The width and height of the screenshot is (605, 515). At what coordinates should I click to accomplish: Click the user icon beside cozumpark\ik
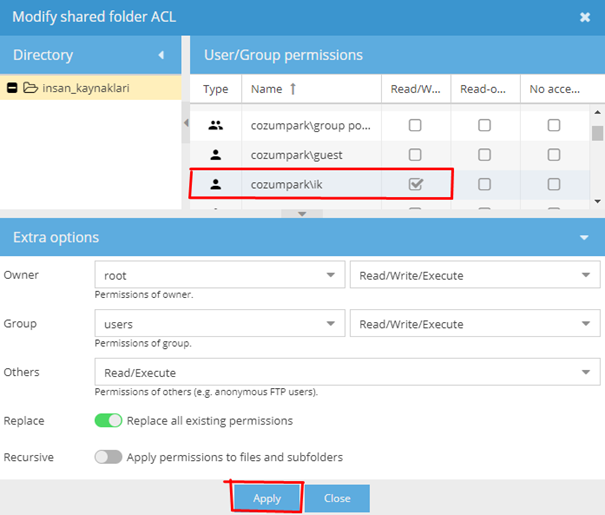point(215,184)
